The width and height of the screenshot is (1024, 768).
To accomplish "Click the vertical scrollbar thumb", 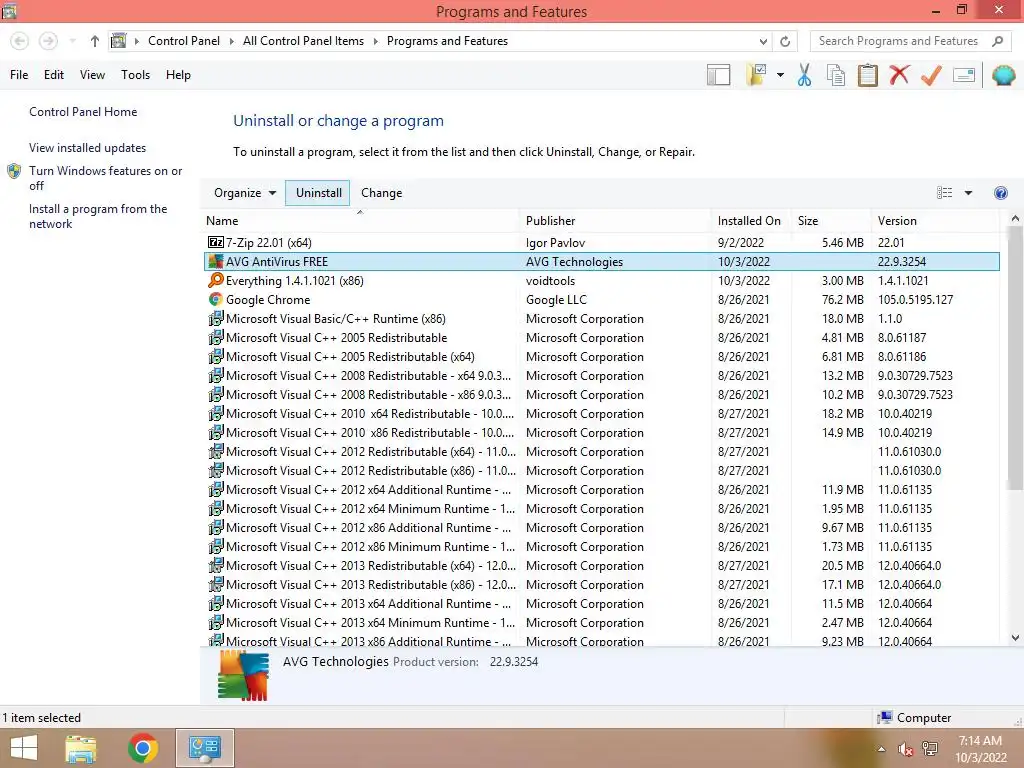I will 1015,358.
